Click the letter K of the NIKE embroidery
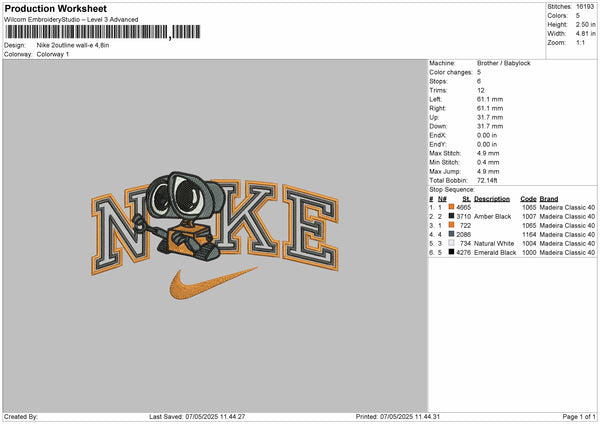 point(249,217)
